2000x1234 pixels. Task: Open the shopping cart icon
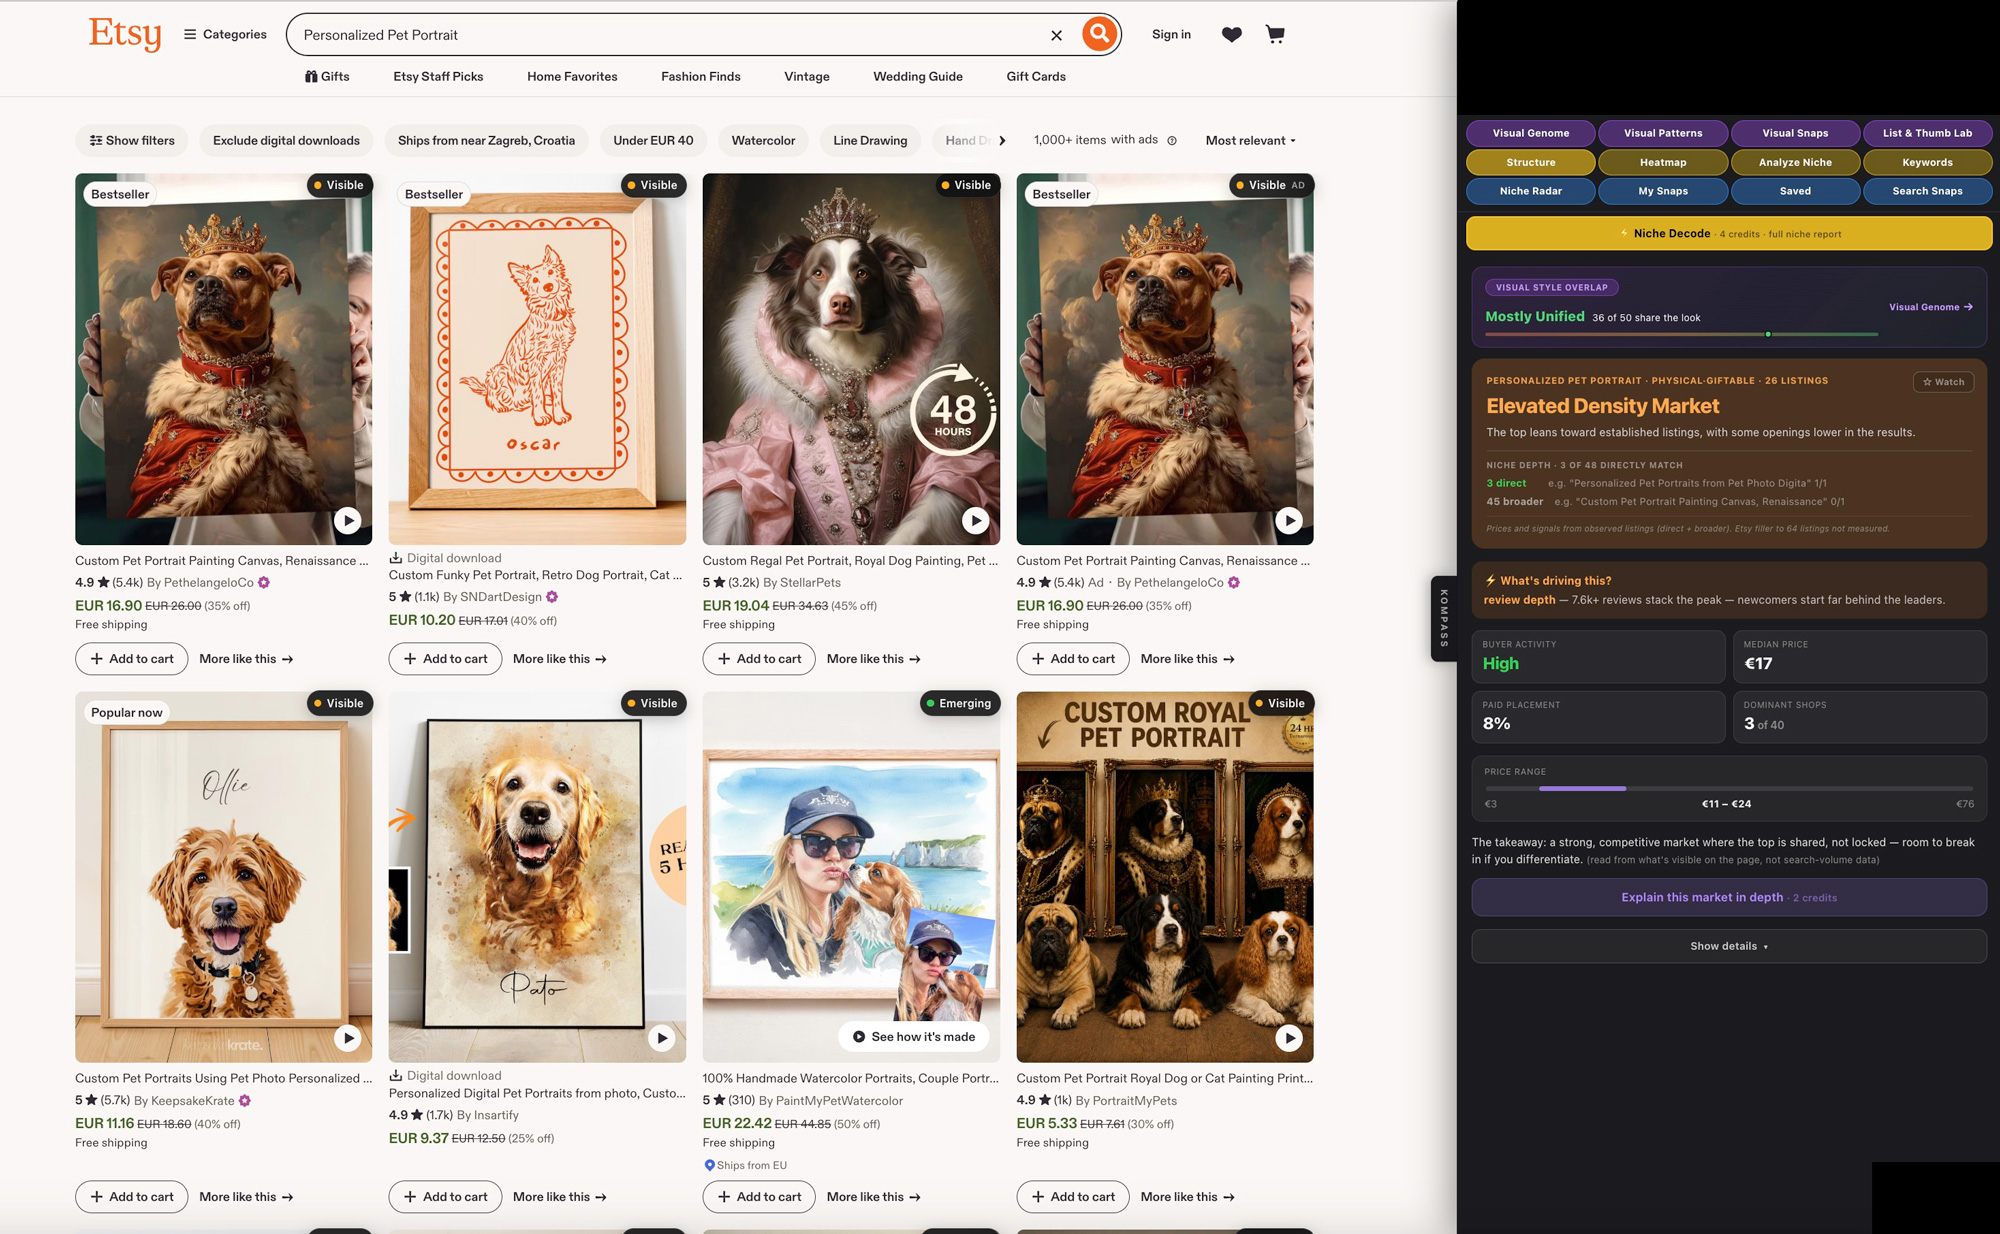click(x=1275, y=35)
